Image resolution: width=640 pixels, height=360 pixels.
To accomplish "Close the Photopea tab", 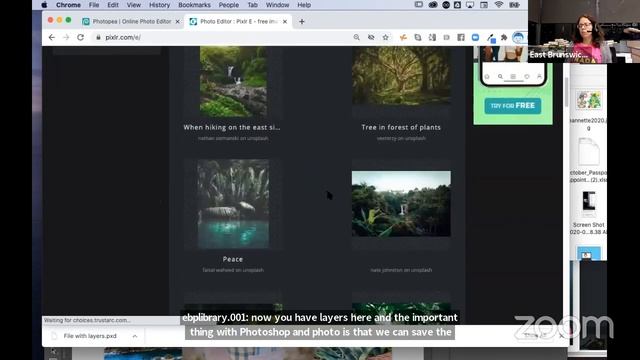I will (177, 22).
